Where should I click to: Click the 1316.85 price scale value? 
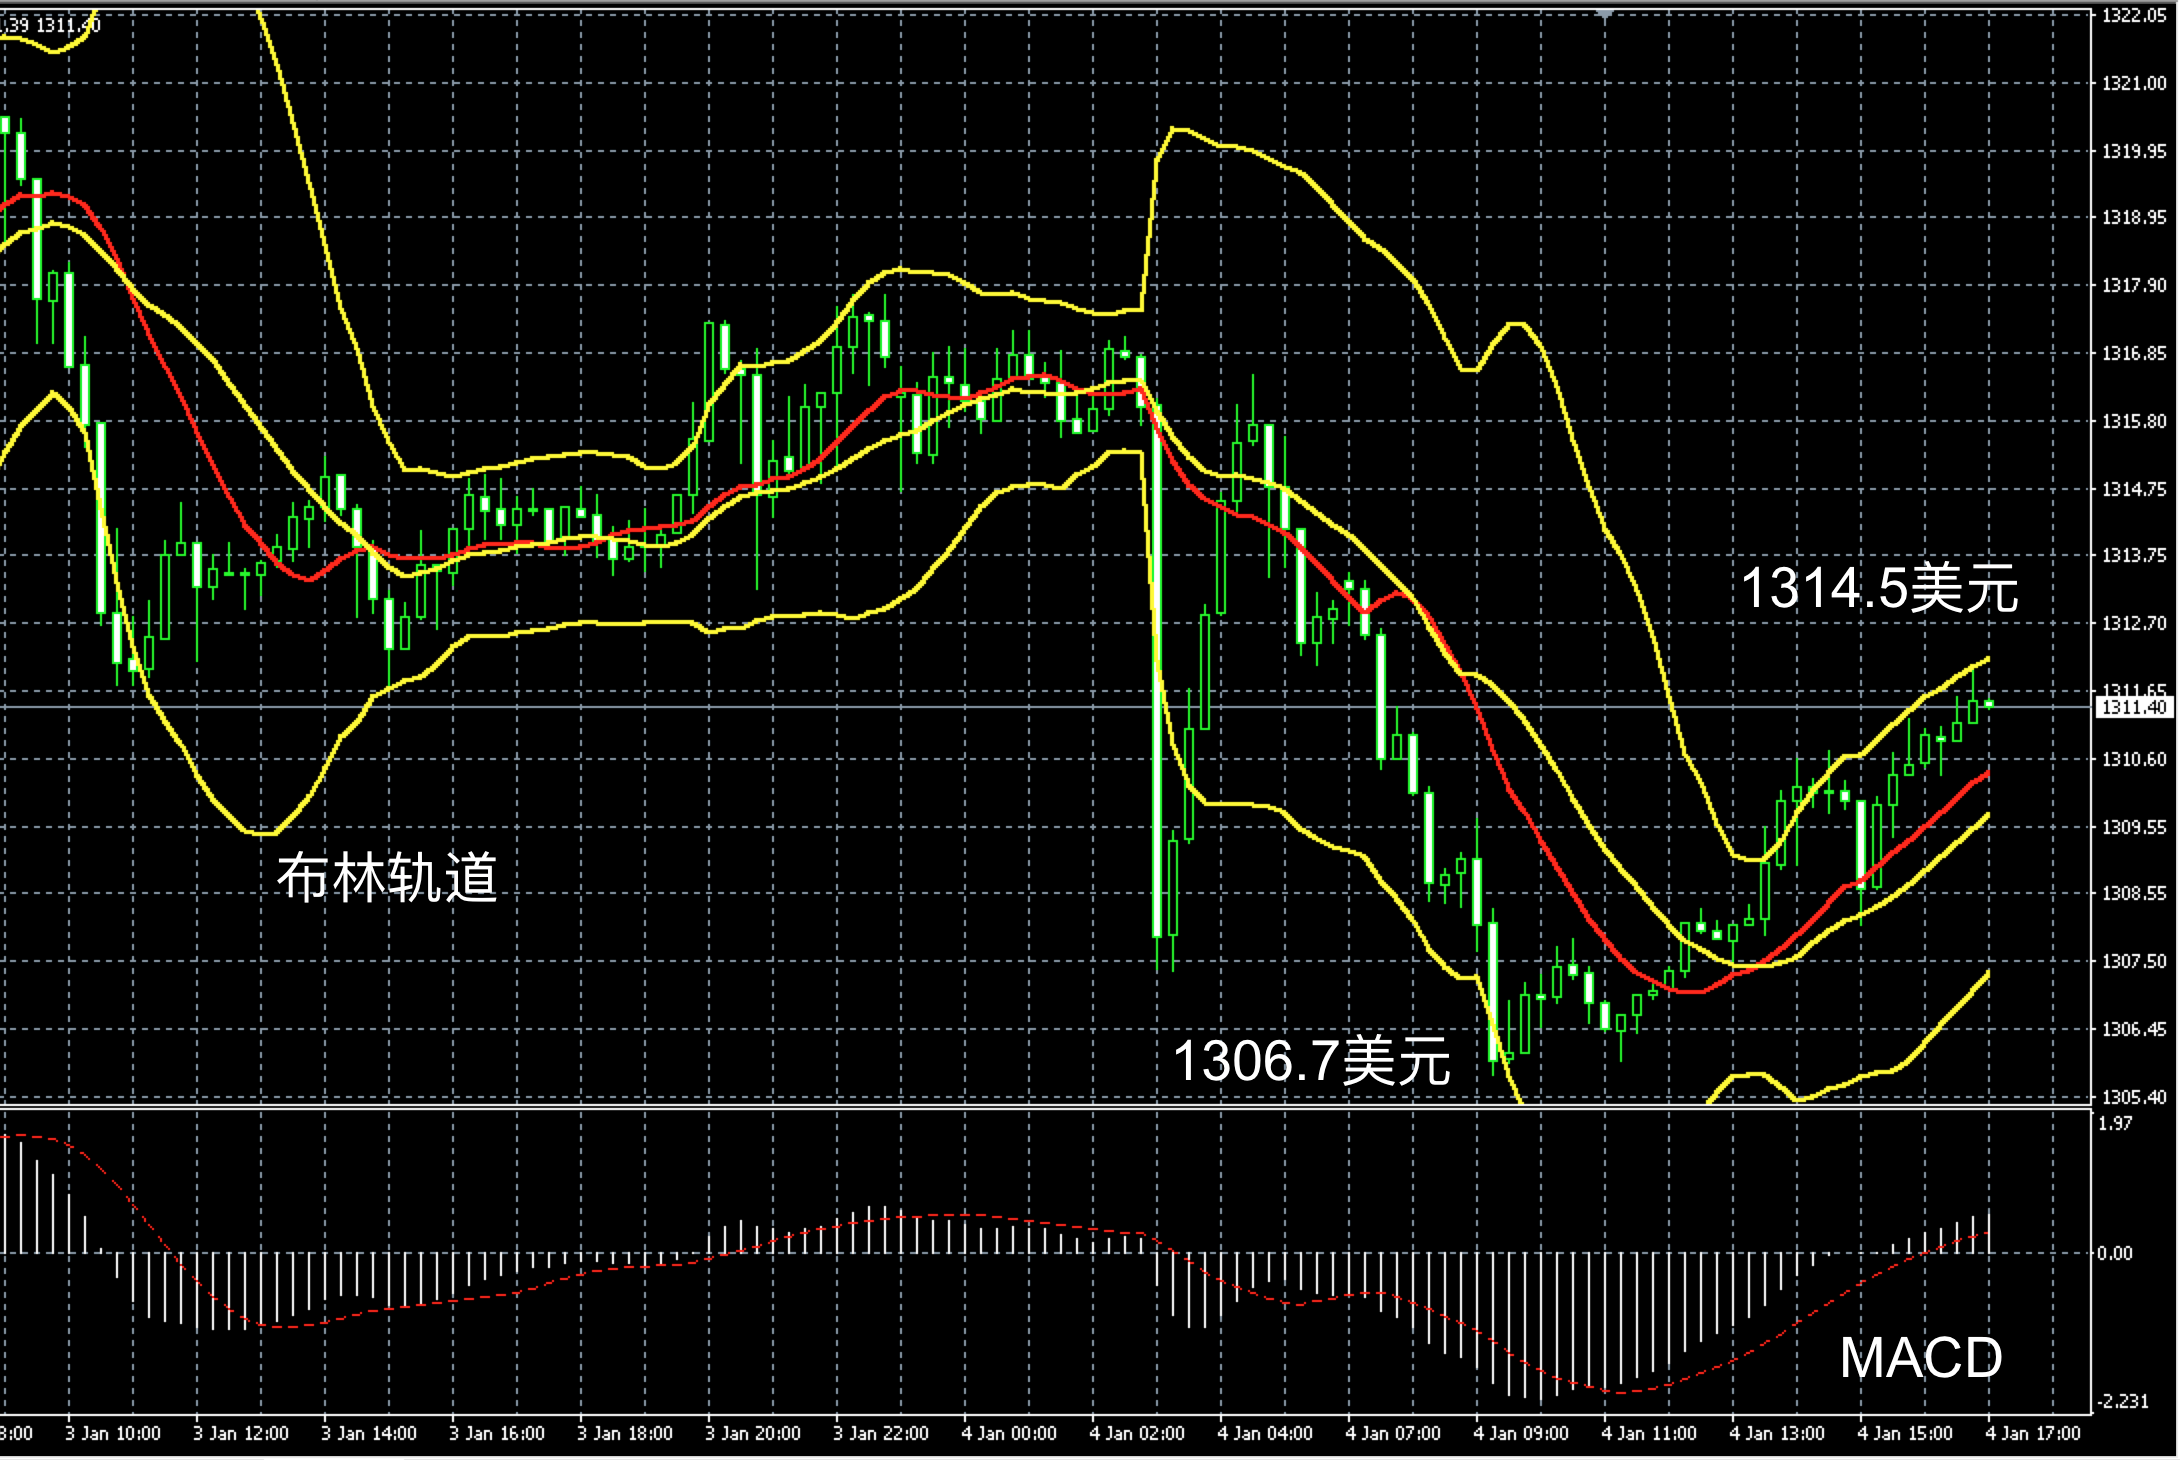pos(2134,354)
